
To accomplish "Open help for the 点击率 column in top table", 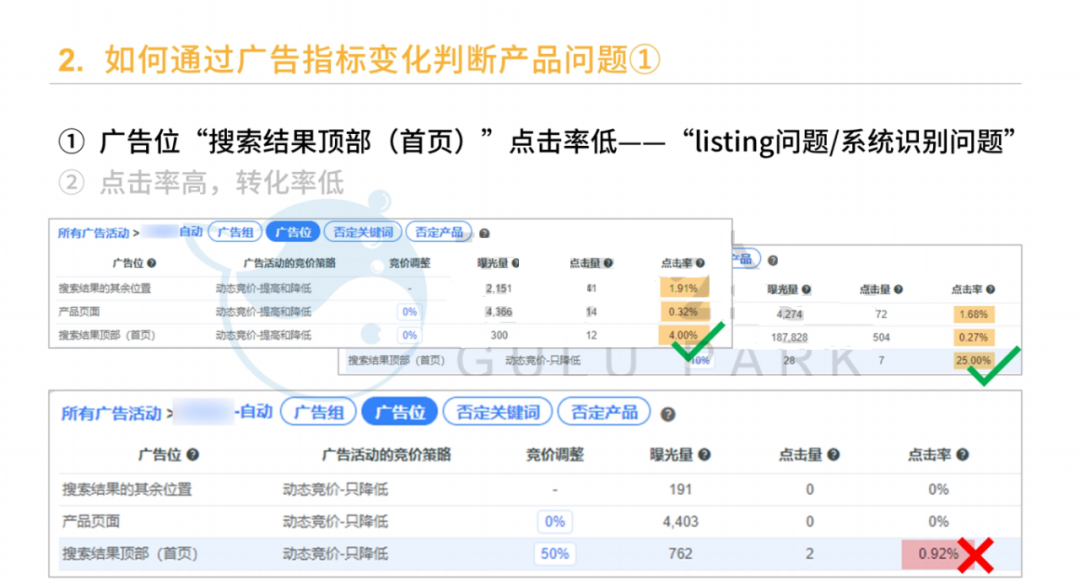I will pos(700,262).
